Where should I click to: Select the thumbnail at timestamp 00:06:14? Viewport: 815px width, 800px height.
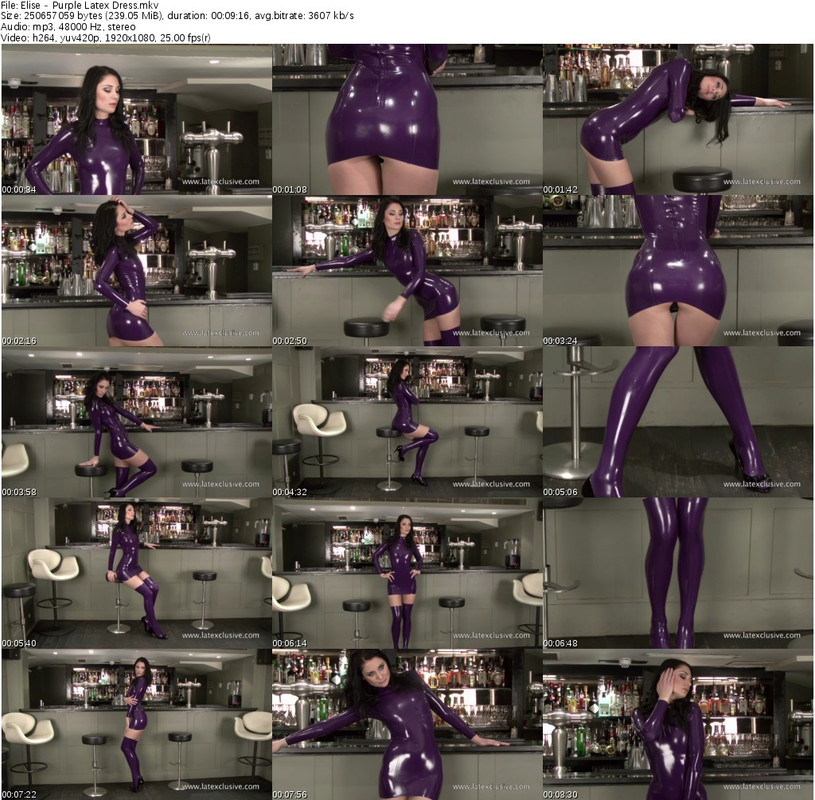tap(407, 573)
